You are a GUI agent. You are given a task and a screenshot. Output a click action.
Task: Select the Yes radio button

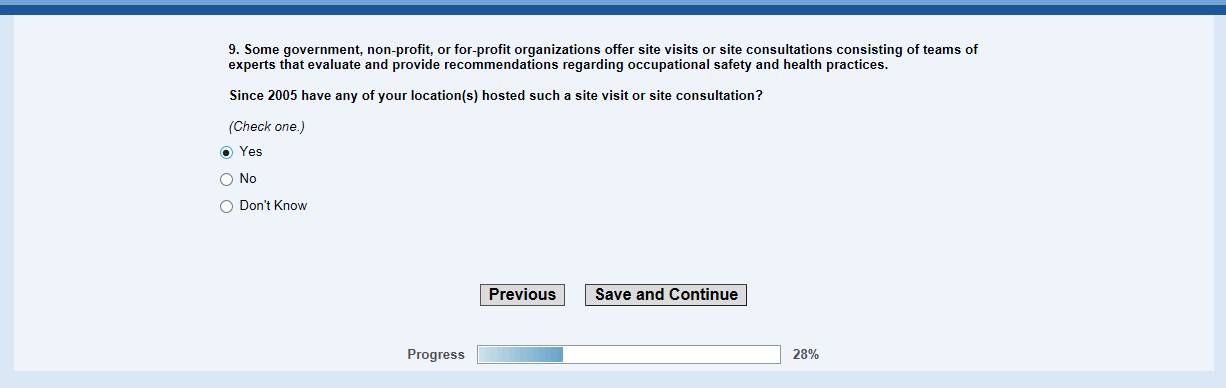[226, 153]
